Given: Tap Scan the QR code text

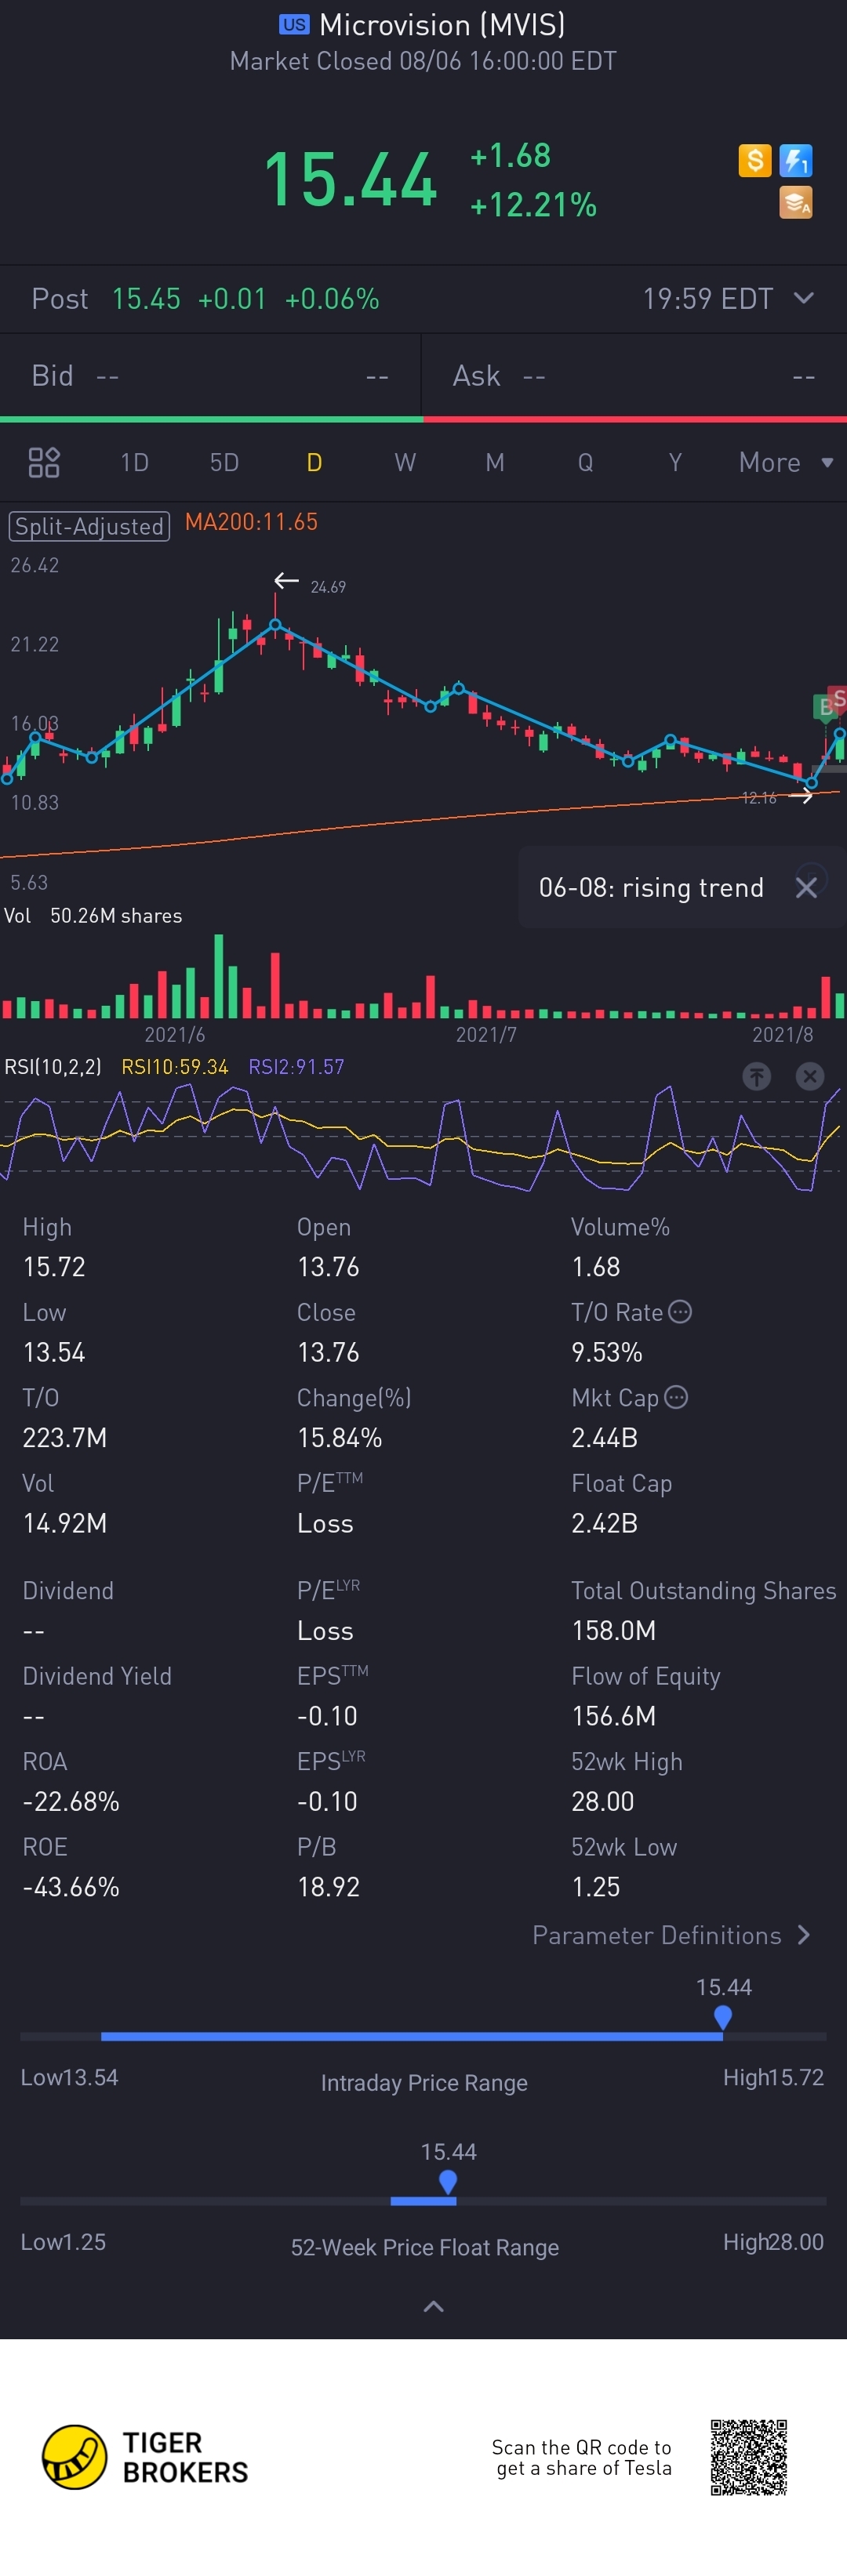Looking at the screenshot, I should (x=582, y=2457).
